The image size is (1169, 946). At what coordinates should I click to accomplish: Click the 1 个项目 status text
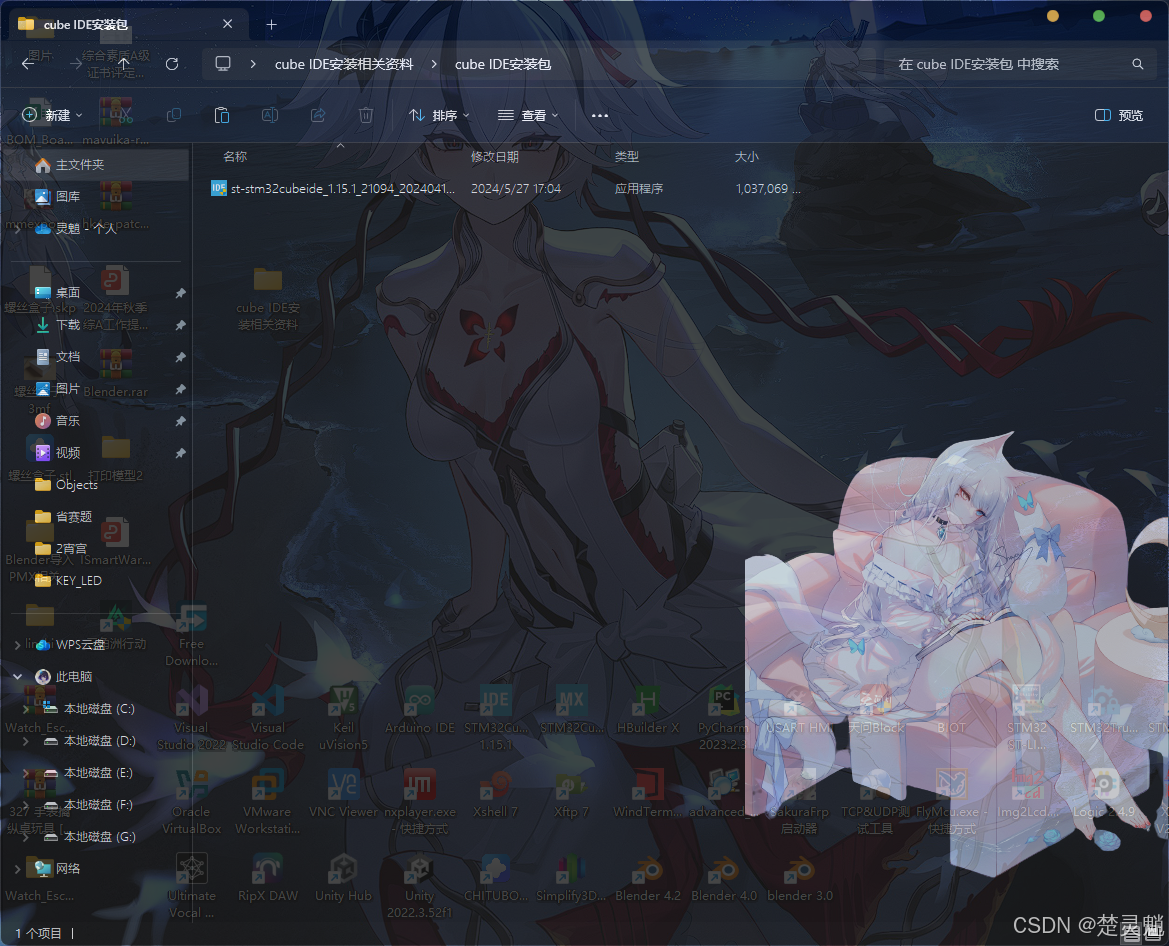point(38,933)
